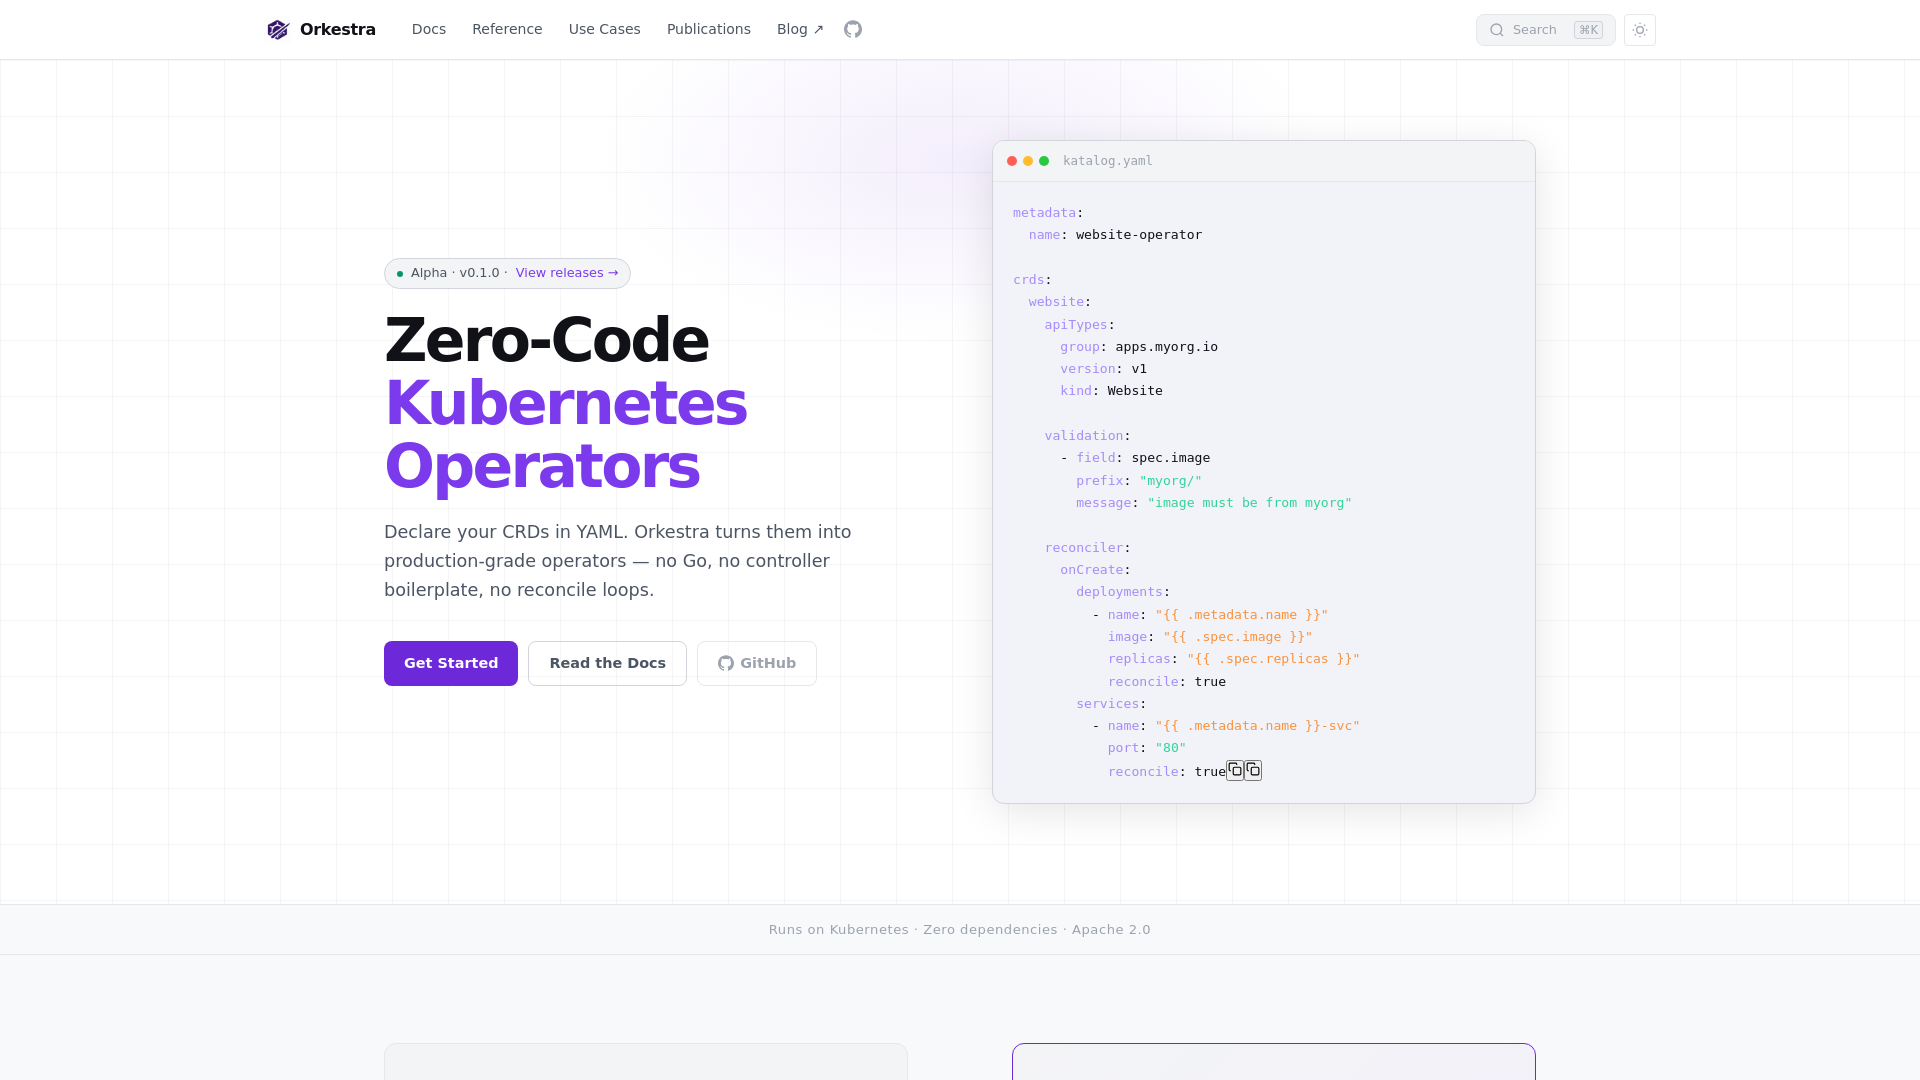
Task: Click the 'crds:' code line
Action: [1032, 280]
